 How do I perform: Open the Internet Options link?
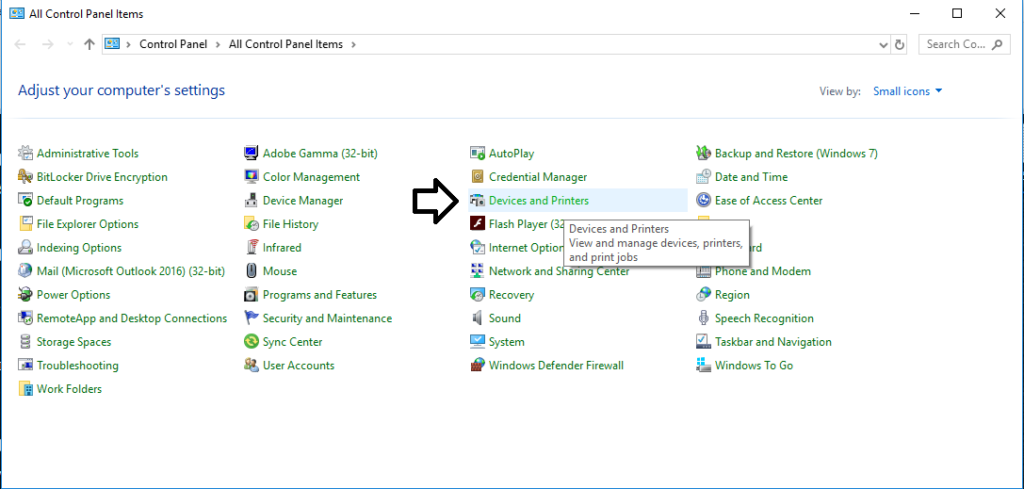point(526,247)
